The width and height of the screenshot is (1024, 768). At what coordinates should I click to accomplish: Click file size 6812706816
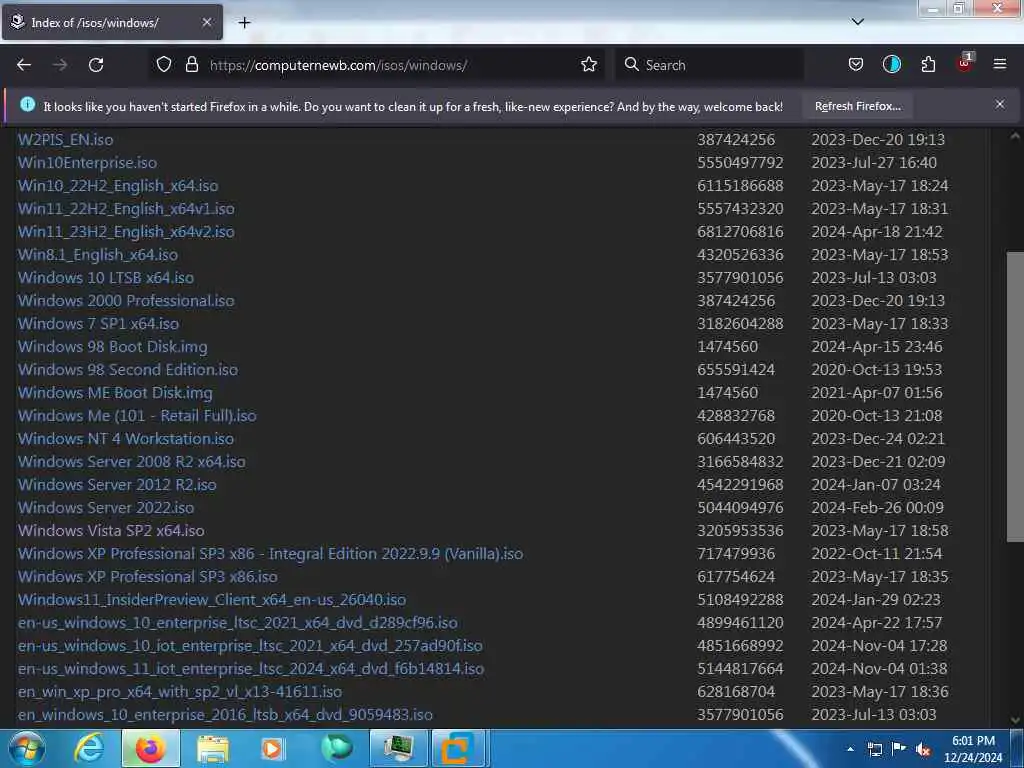[x=740, y=232]
